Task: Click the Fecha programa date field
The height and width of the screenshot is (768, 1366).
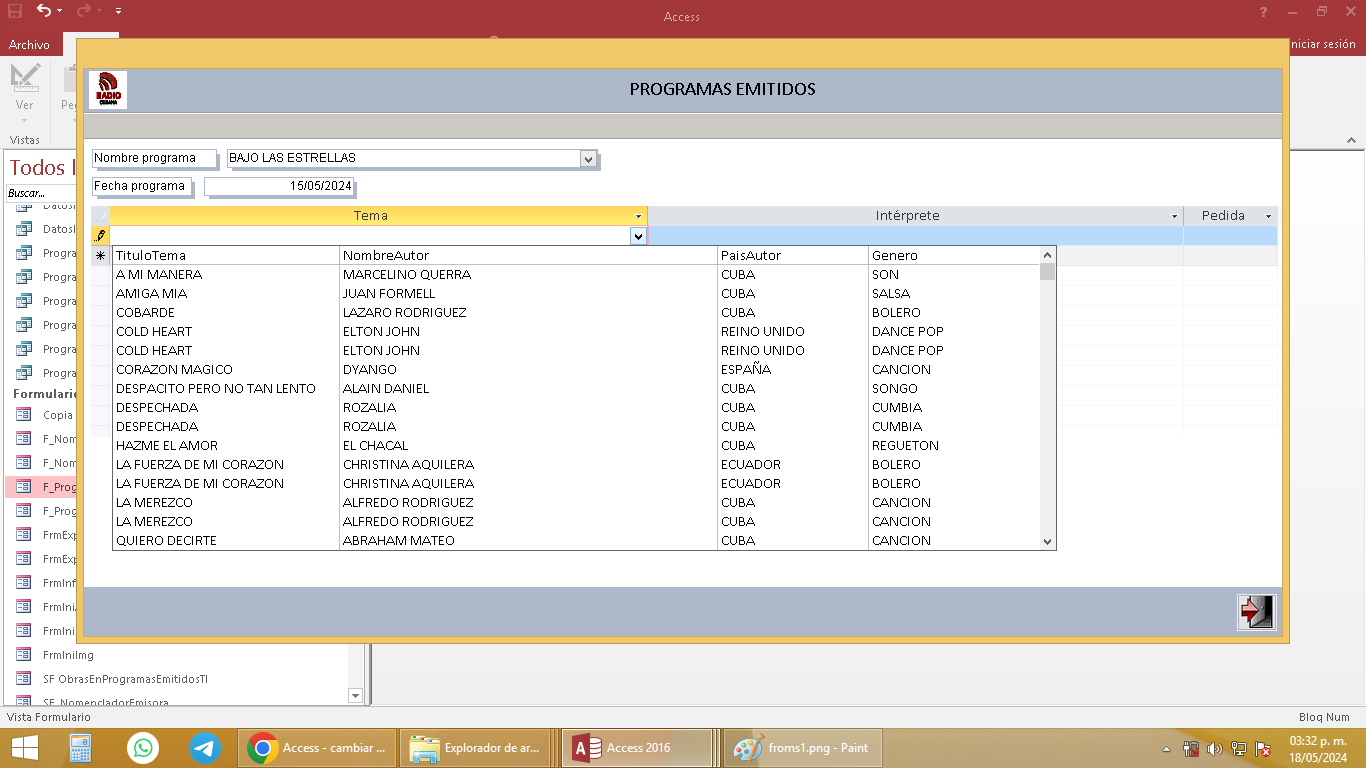Action: [279, 186]
